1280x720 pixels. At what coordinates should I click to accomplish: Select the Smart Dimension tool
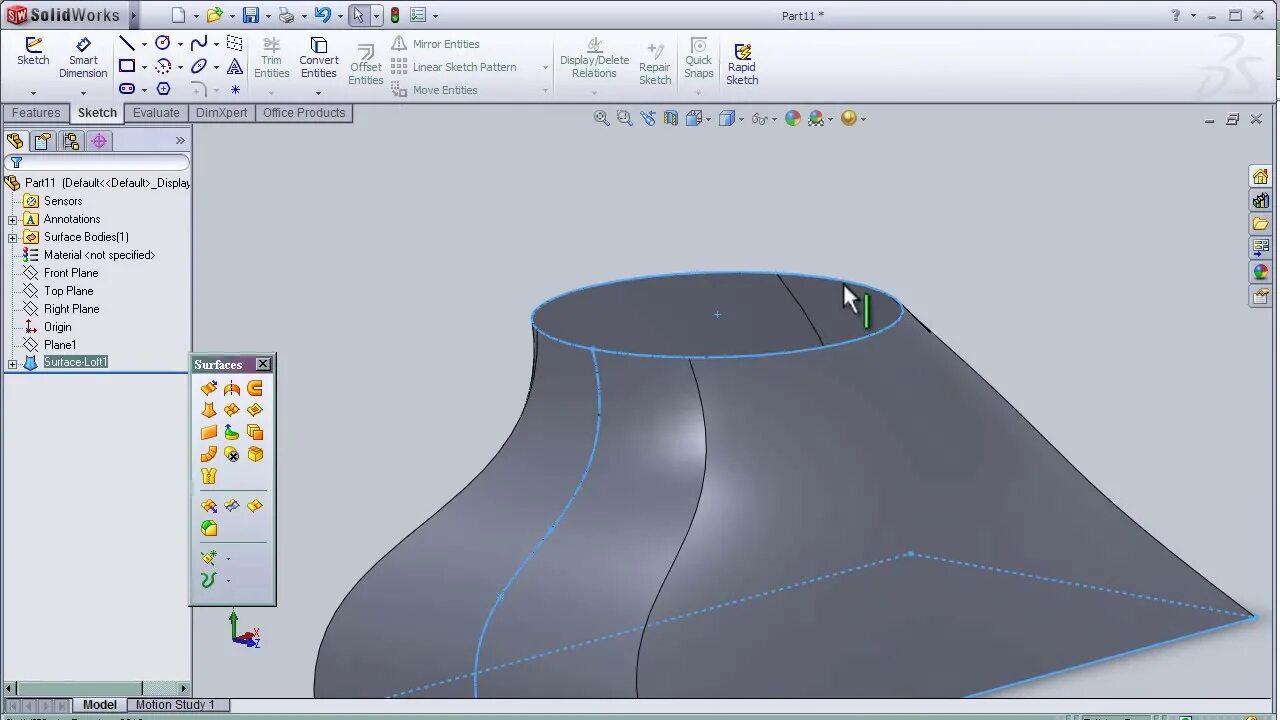coord(83,58)
